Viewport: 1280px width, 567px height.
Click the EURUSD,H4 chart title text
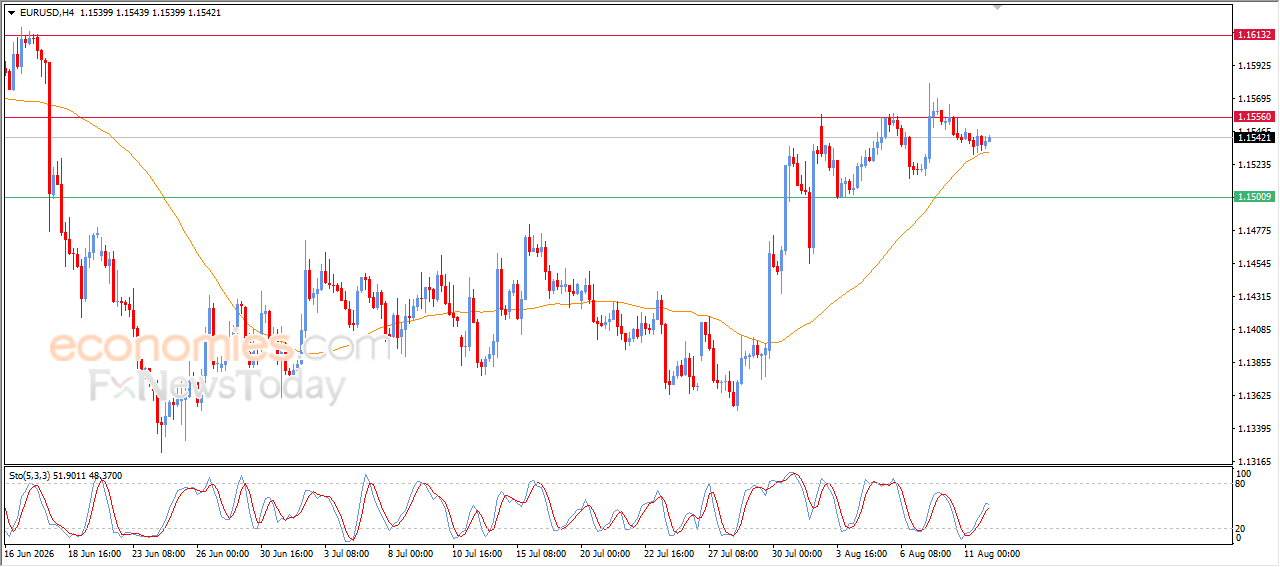46,13
